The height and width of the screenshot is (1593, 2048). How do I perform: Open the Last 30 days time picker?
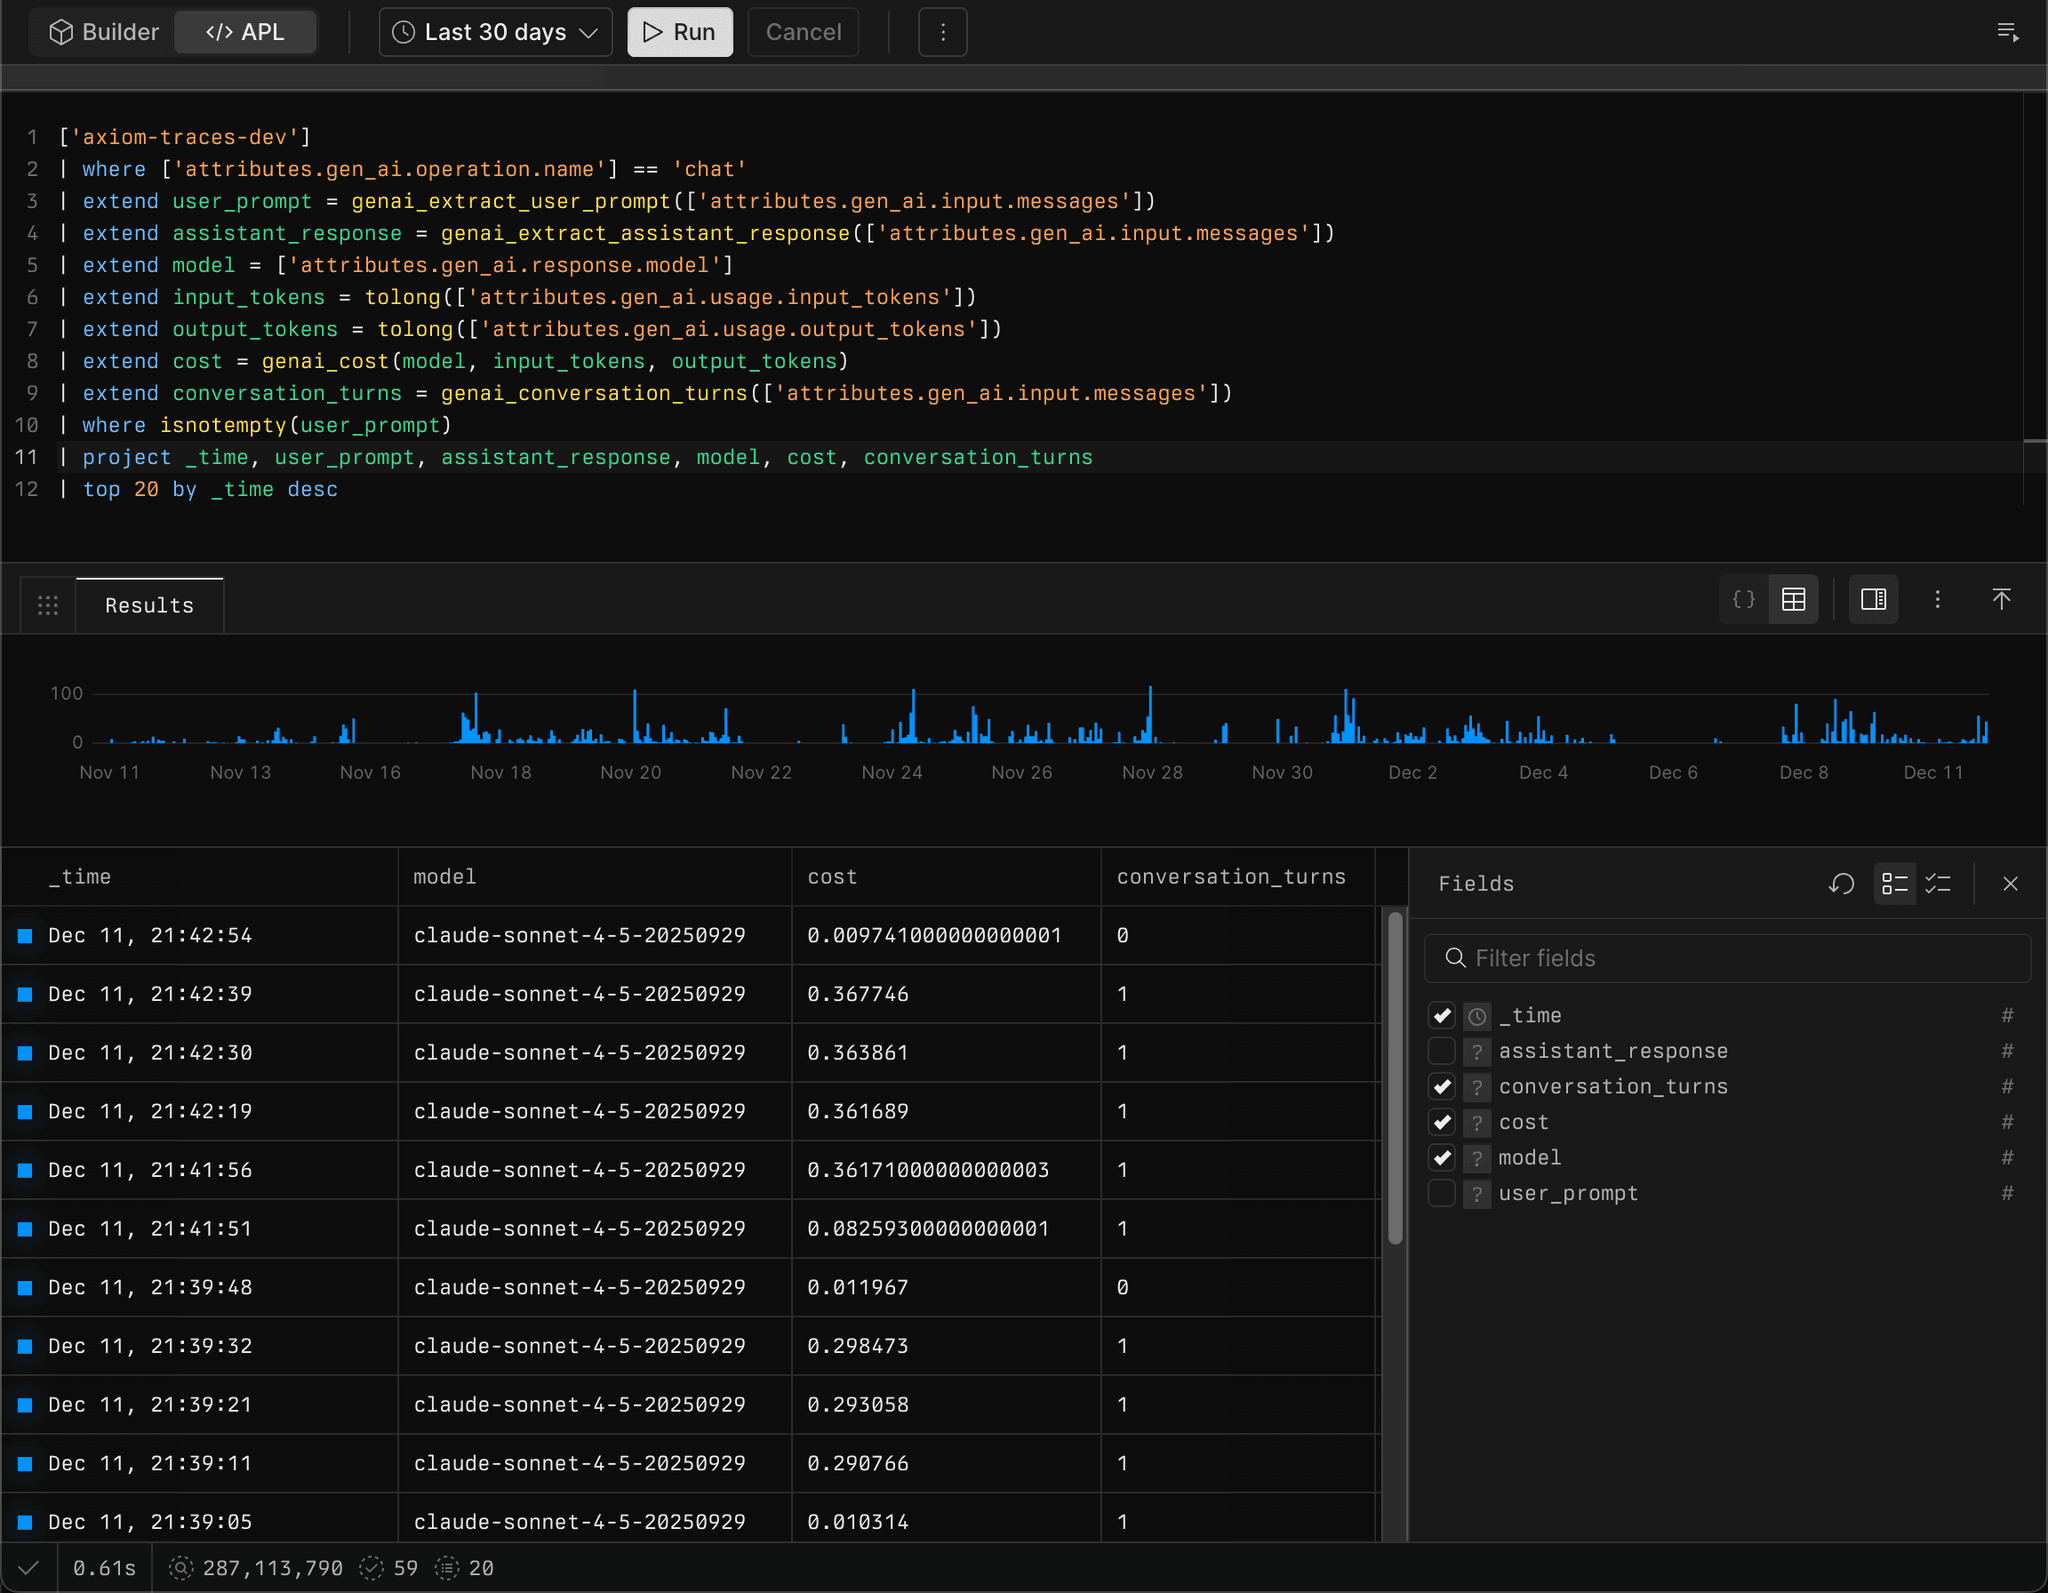point(494,31)
